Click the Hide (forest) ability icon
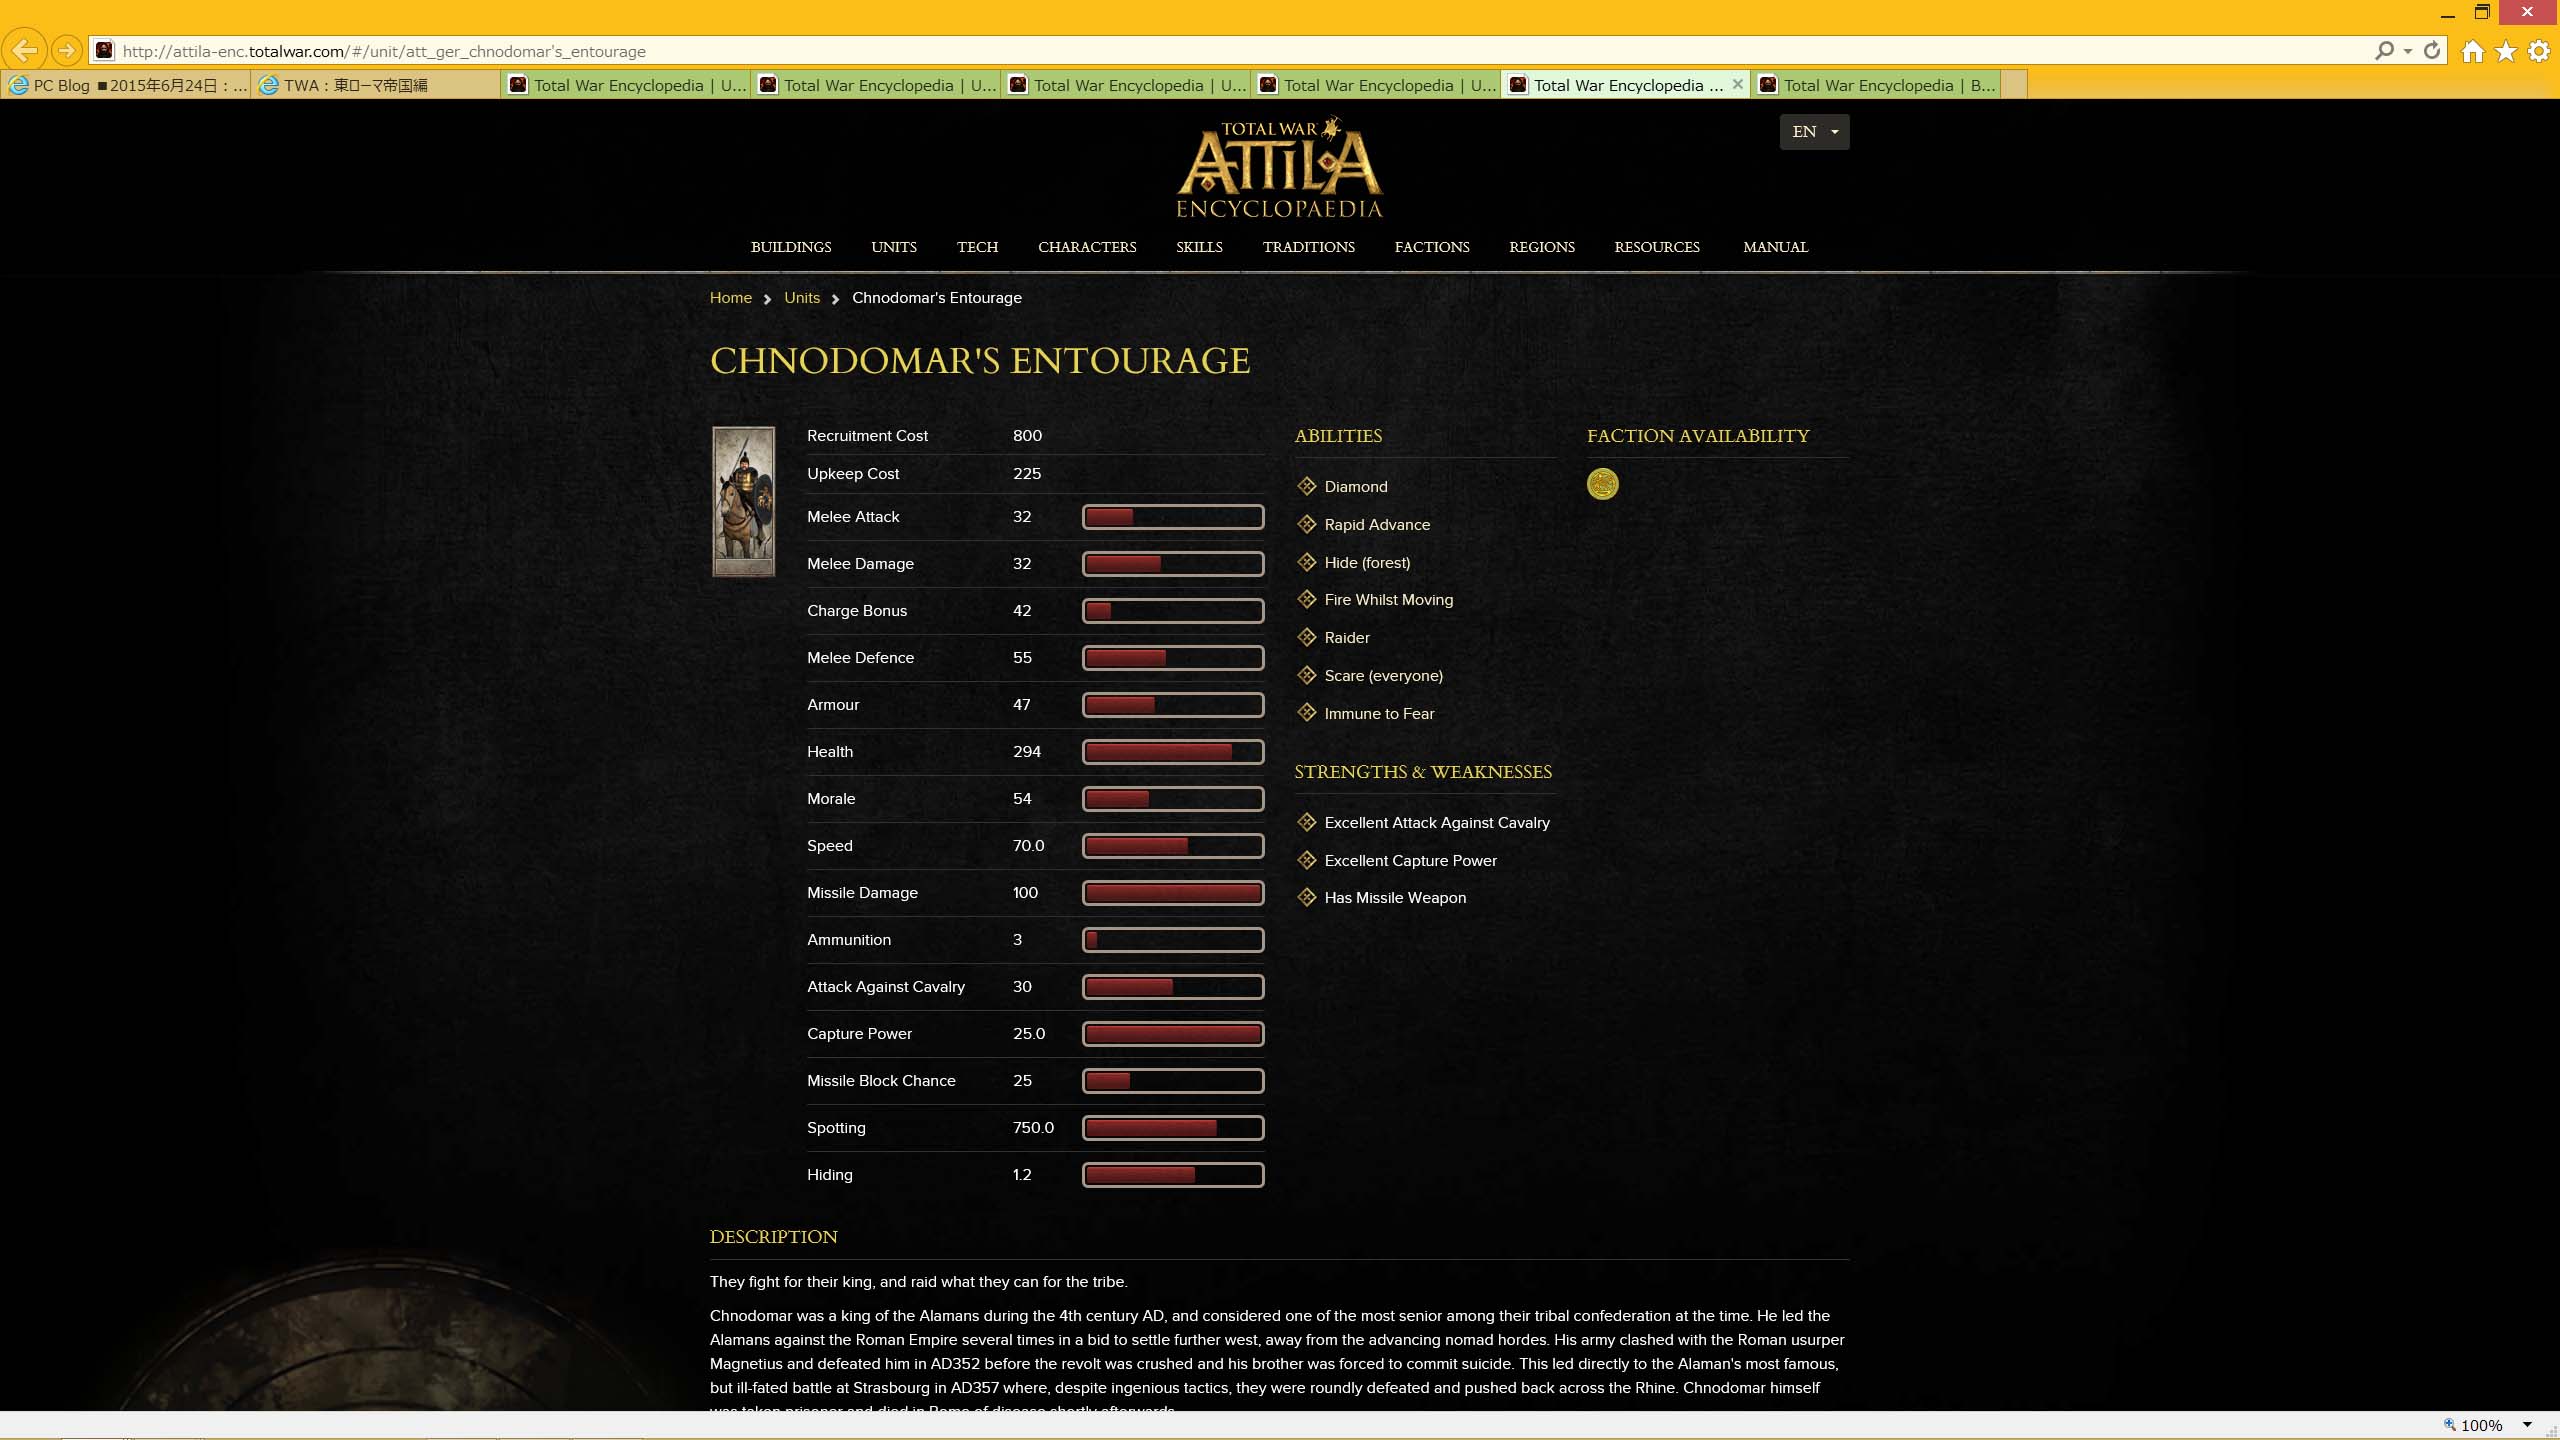The width and height of the screenshot is (2560, 1440). [x=1306, y=562]
